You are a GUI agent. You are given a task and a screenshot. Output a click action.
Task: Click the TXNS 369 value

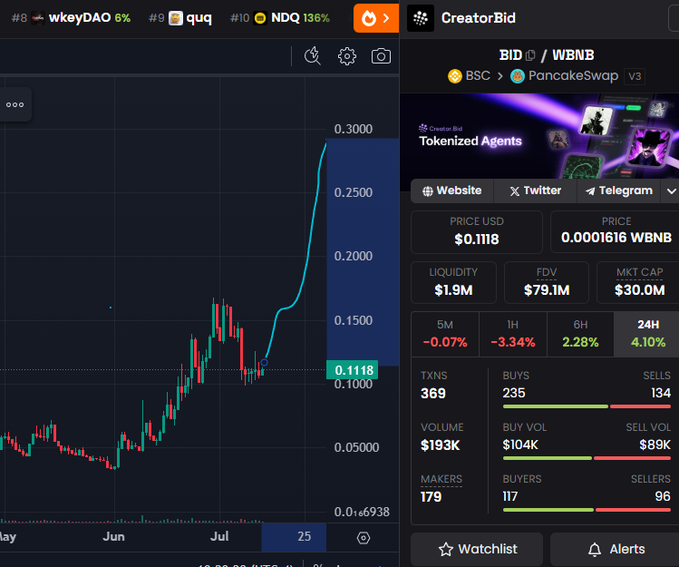pyautogui.click(x=433, y=393)
